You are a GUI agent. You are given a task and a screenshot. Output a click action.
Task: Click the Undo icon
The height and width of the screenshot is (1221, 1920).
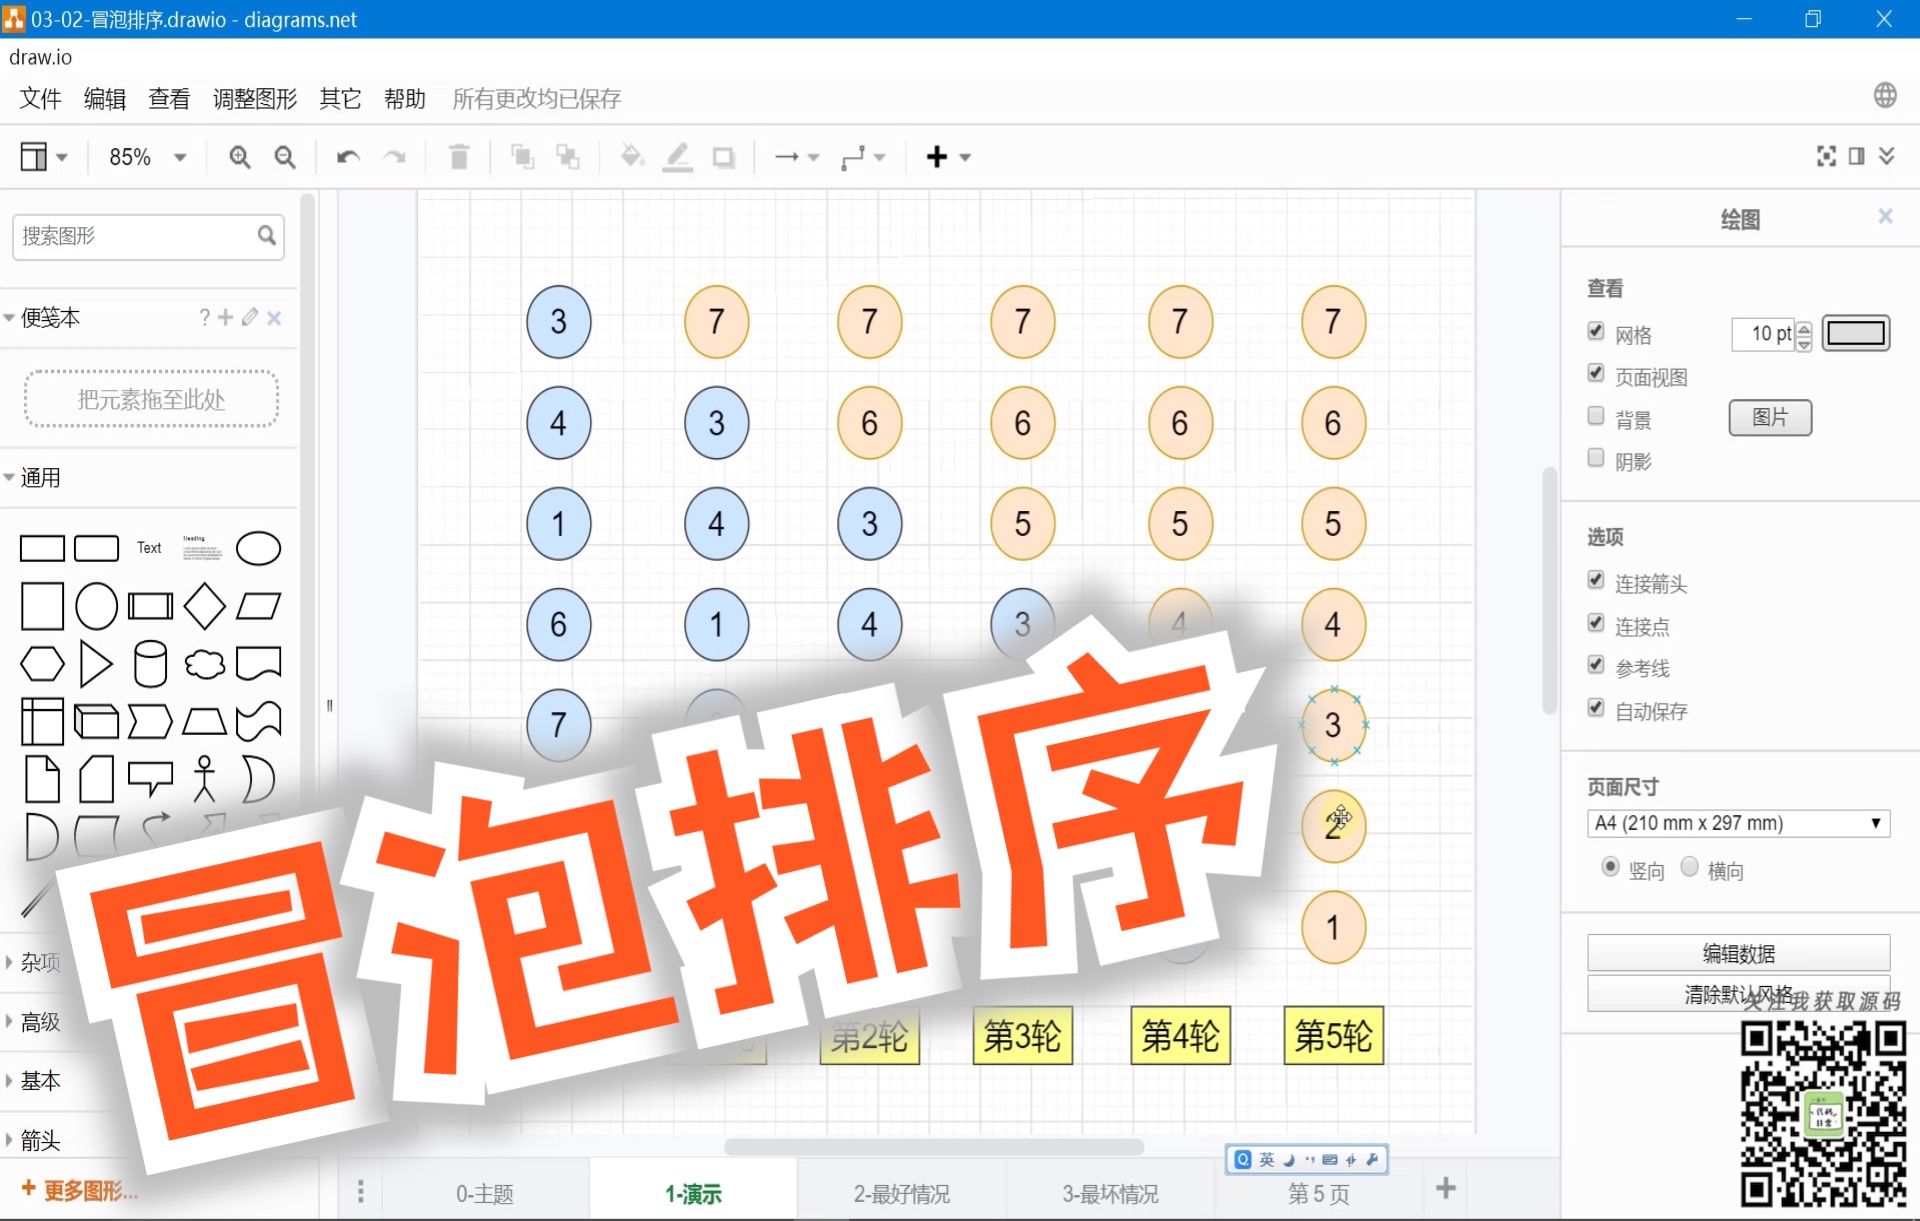click(x=347, y=157)
